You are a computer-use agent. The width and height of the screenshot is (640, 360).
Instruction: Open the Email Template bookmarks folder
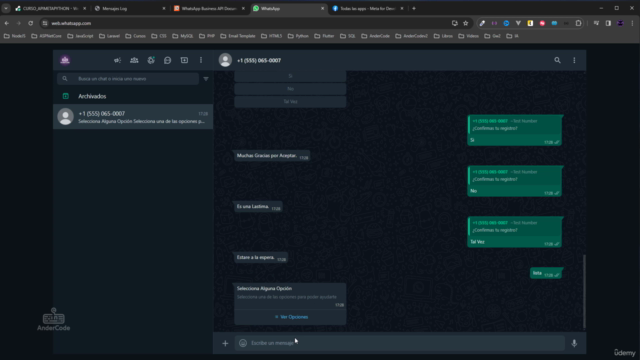click(238, 36)
